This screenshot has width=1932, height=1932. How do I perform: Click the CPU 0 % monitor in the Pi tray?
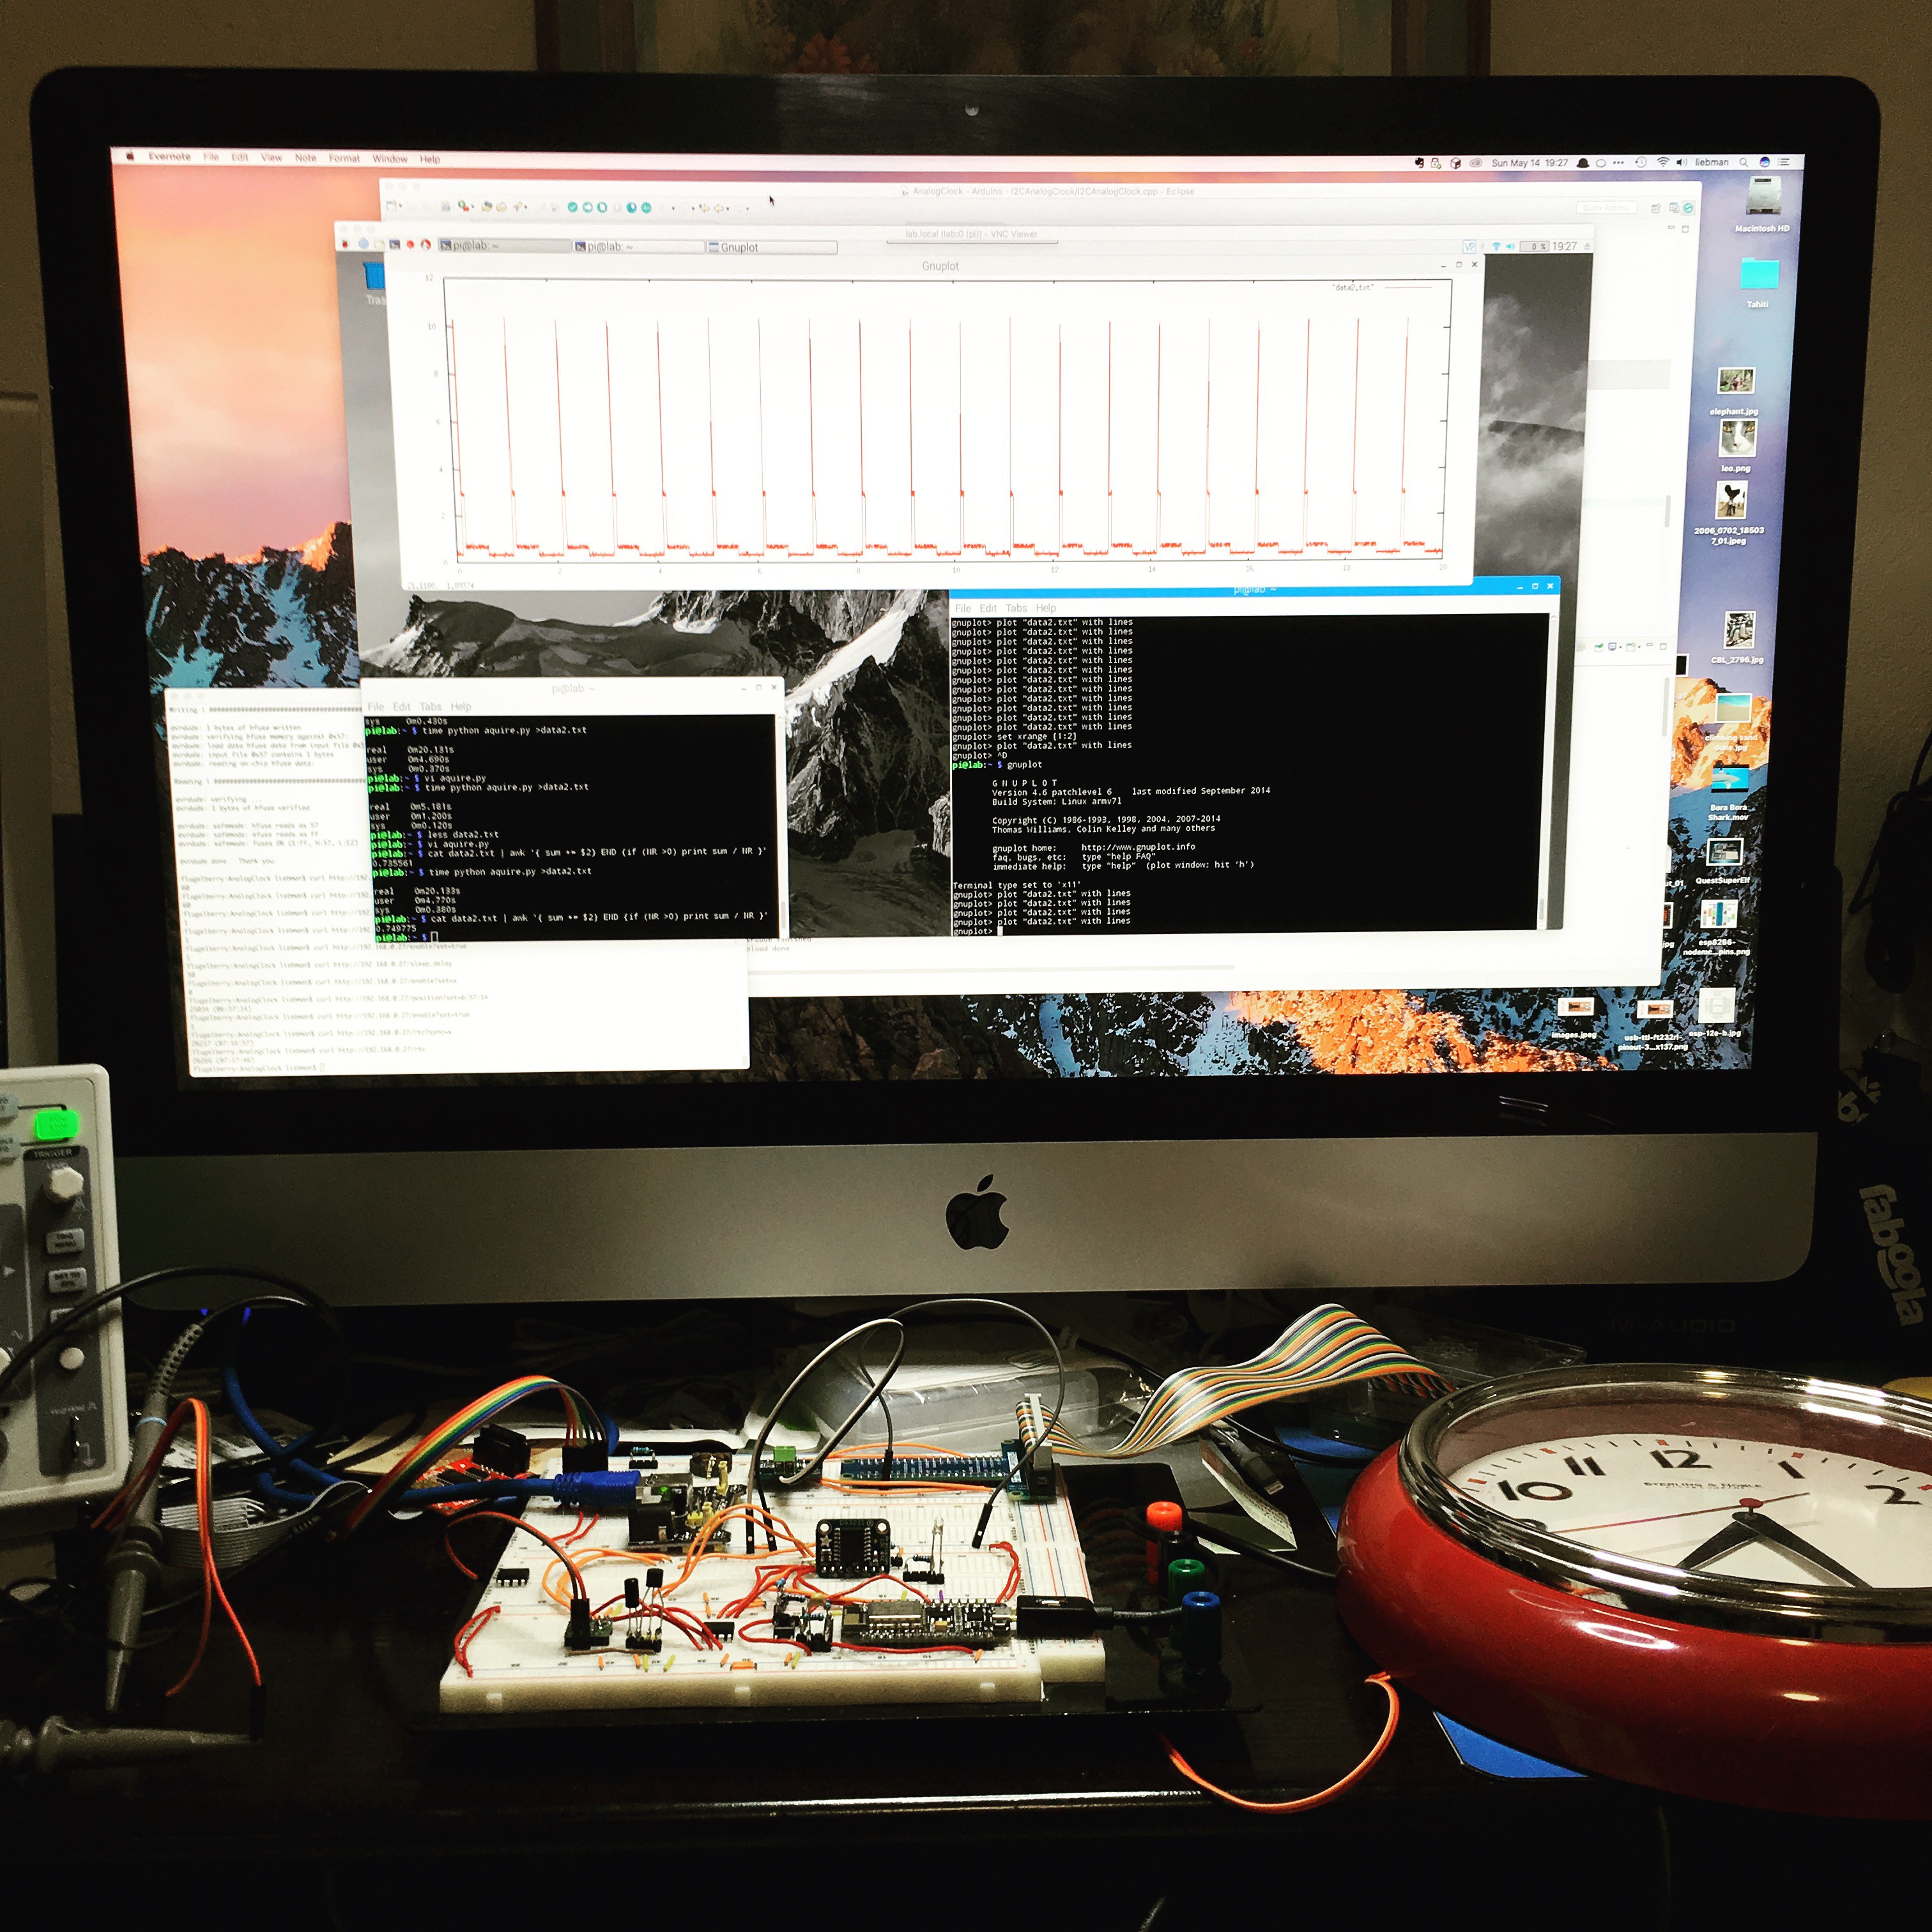[x=1535, y=247]
